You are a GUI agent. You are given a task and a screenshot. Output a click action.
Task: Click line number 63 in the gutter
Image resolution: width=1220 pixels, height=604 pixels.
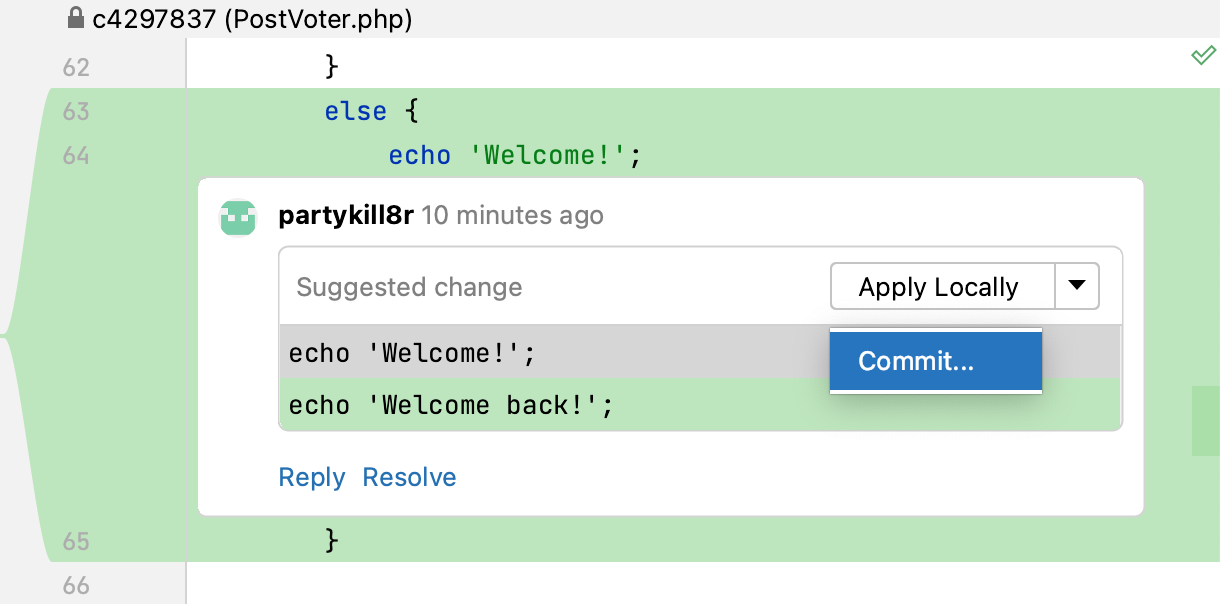point(75,111)
